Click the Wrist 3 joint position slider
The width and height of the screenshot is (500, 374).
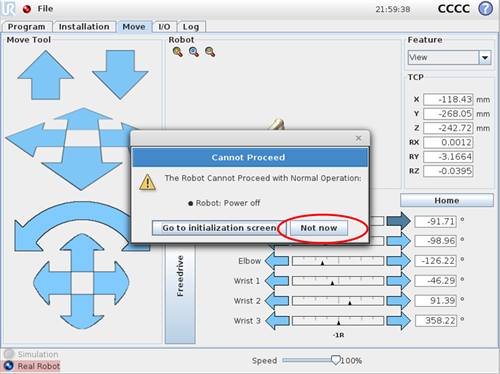(x=338, y=321)
